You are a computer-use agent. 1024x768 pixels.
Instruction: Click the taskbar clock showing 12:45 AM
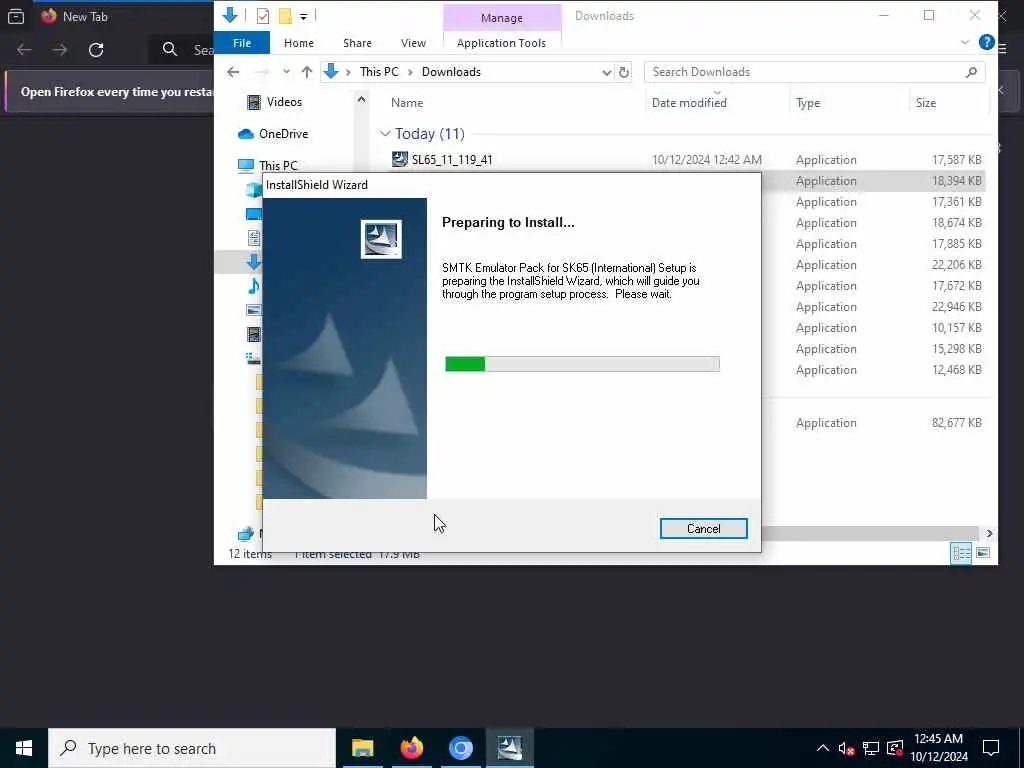tap(938, 748)
